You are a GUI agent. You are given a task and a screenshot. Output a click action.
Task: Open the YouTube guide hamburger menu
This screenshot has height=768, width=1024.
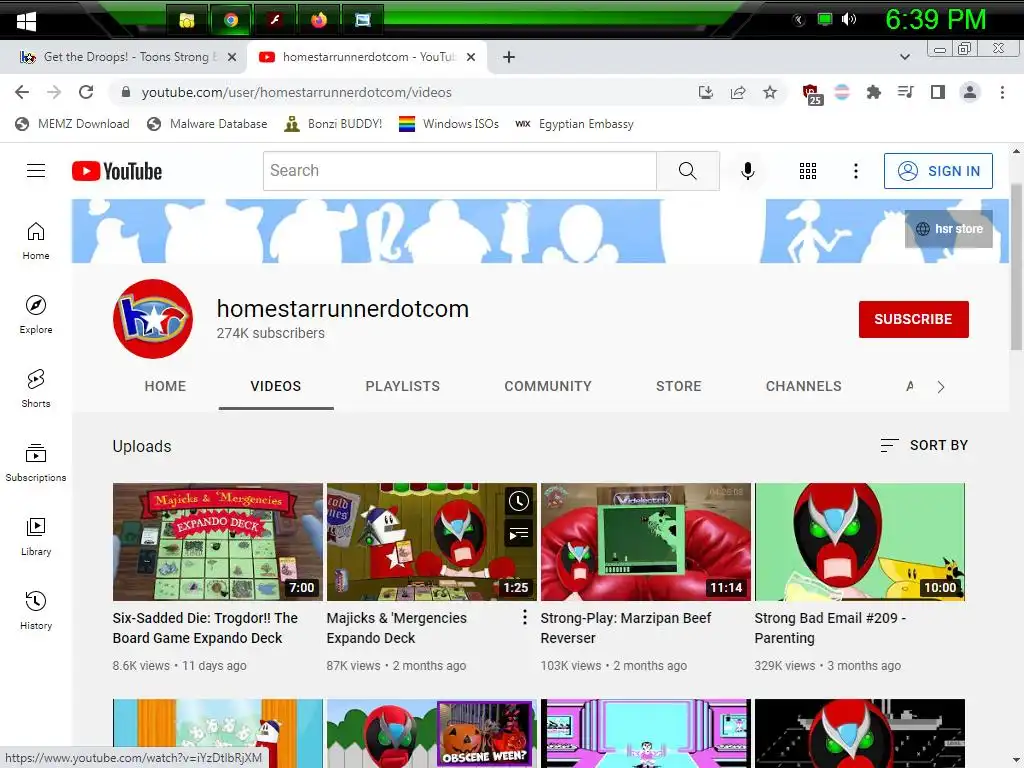click(36, 171)
